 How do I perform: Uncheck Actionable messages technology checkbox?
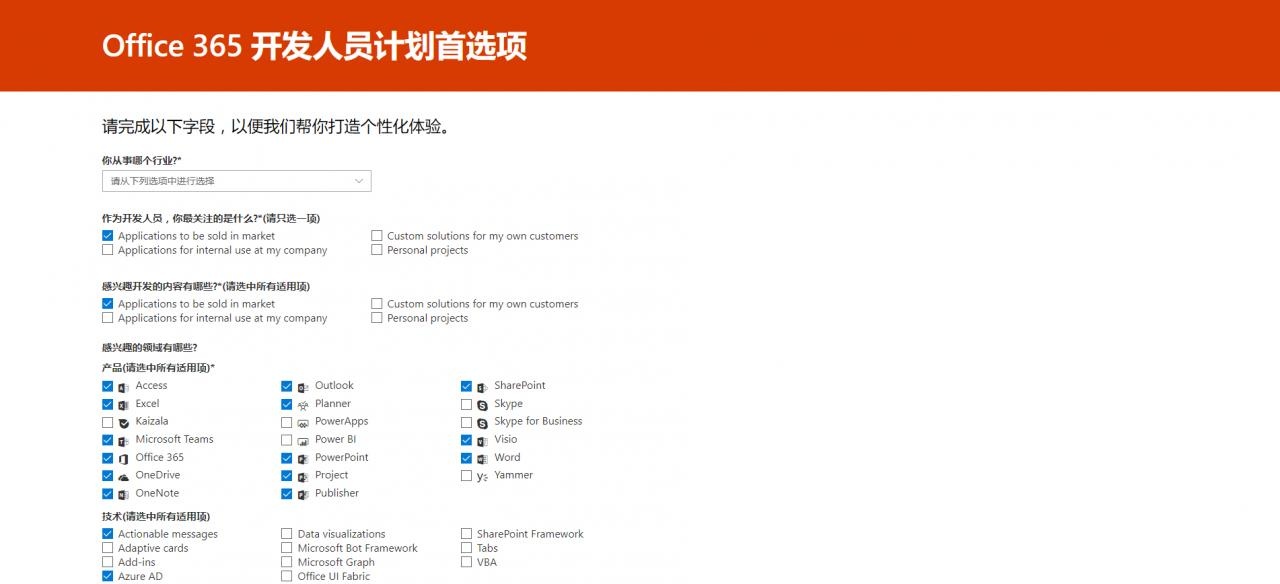coord(107,534)
